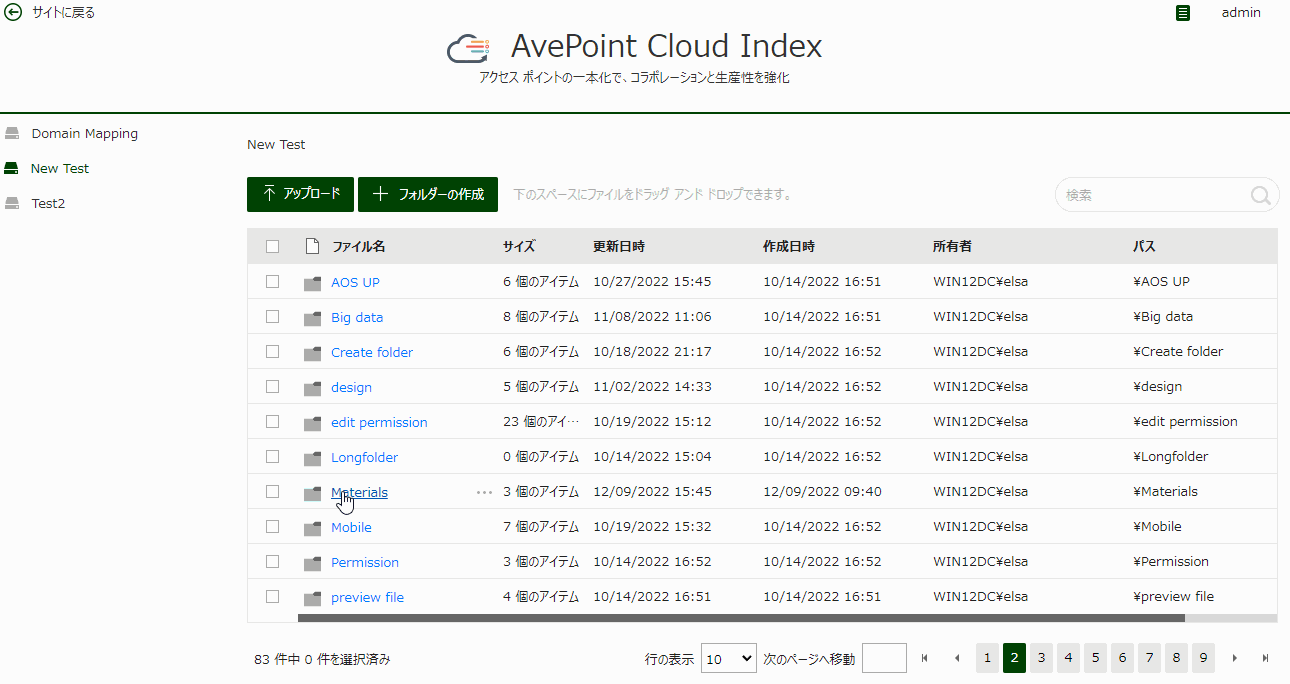This screenshot has width=1290, height=684.
Task: Click the 83 件中 0 件を選択済み status text
Action: pos(322,659)
